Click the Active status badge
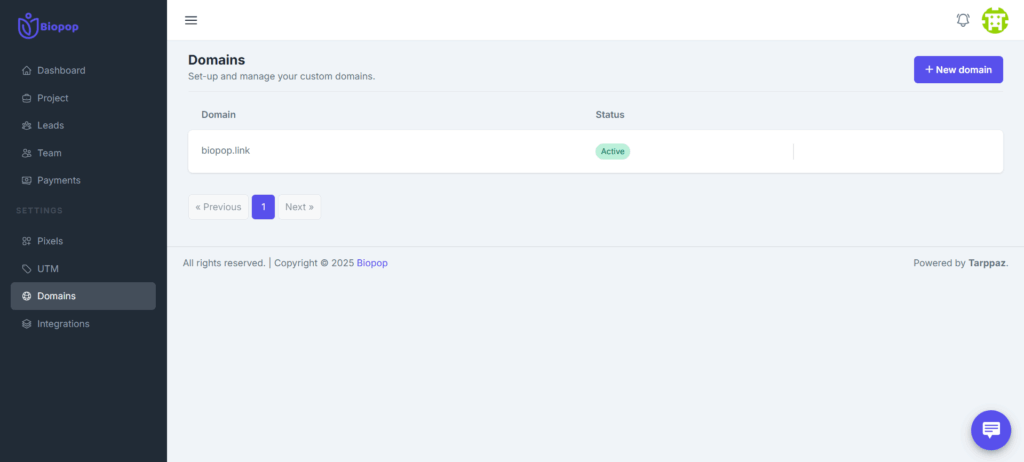1024x462 pixels. [x=613, y=152]
